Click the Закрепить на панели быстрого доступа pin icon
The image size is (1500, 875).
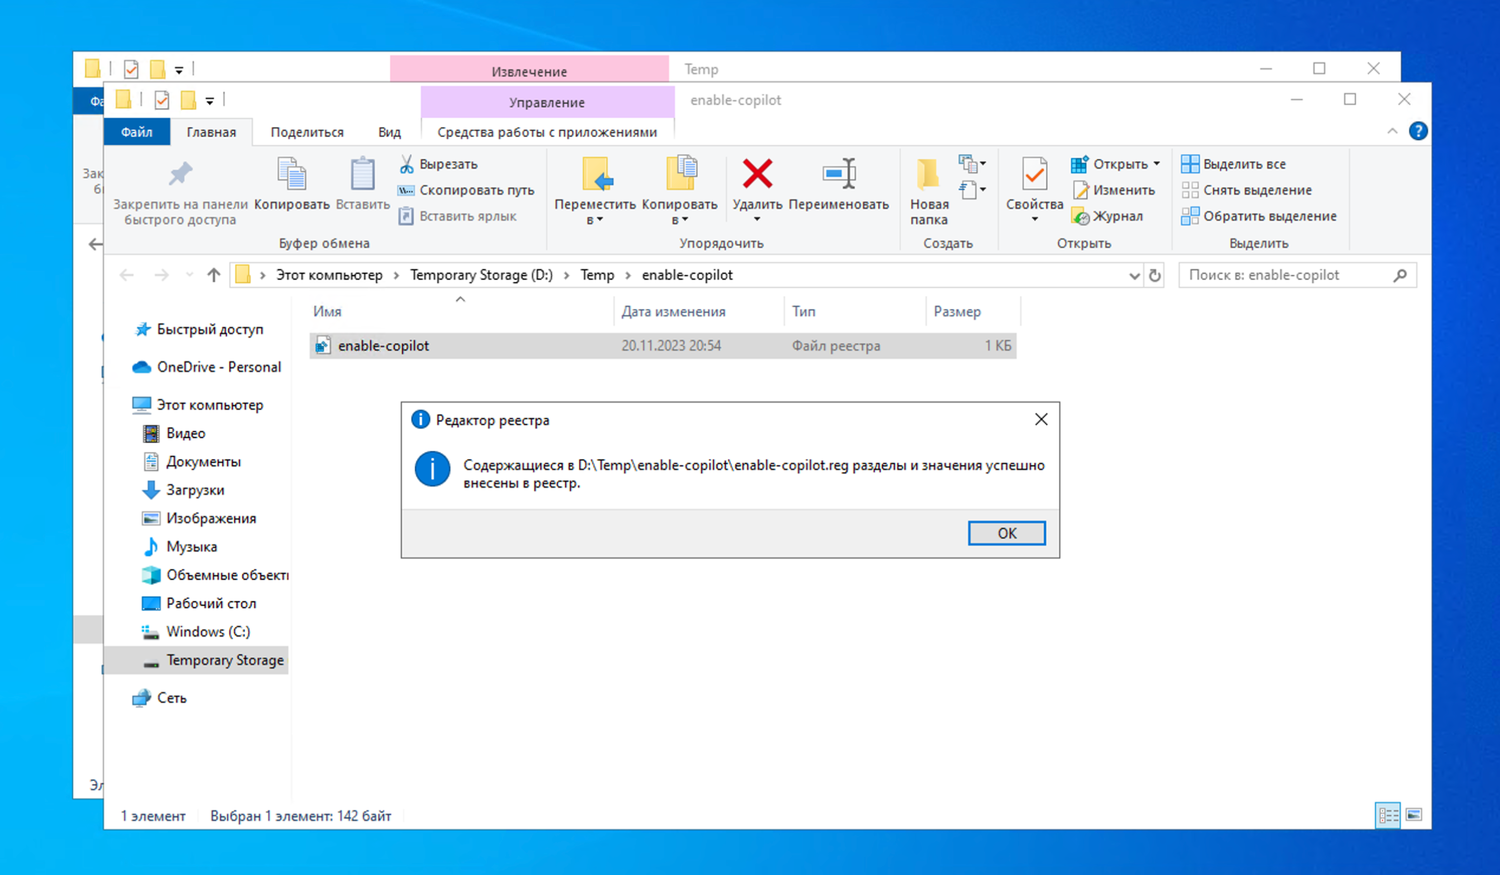click(180, 174)
